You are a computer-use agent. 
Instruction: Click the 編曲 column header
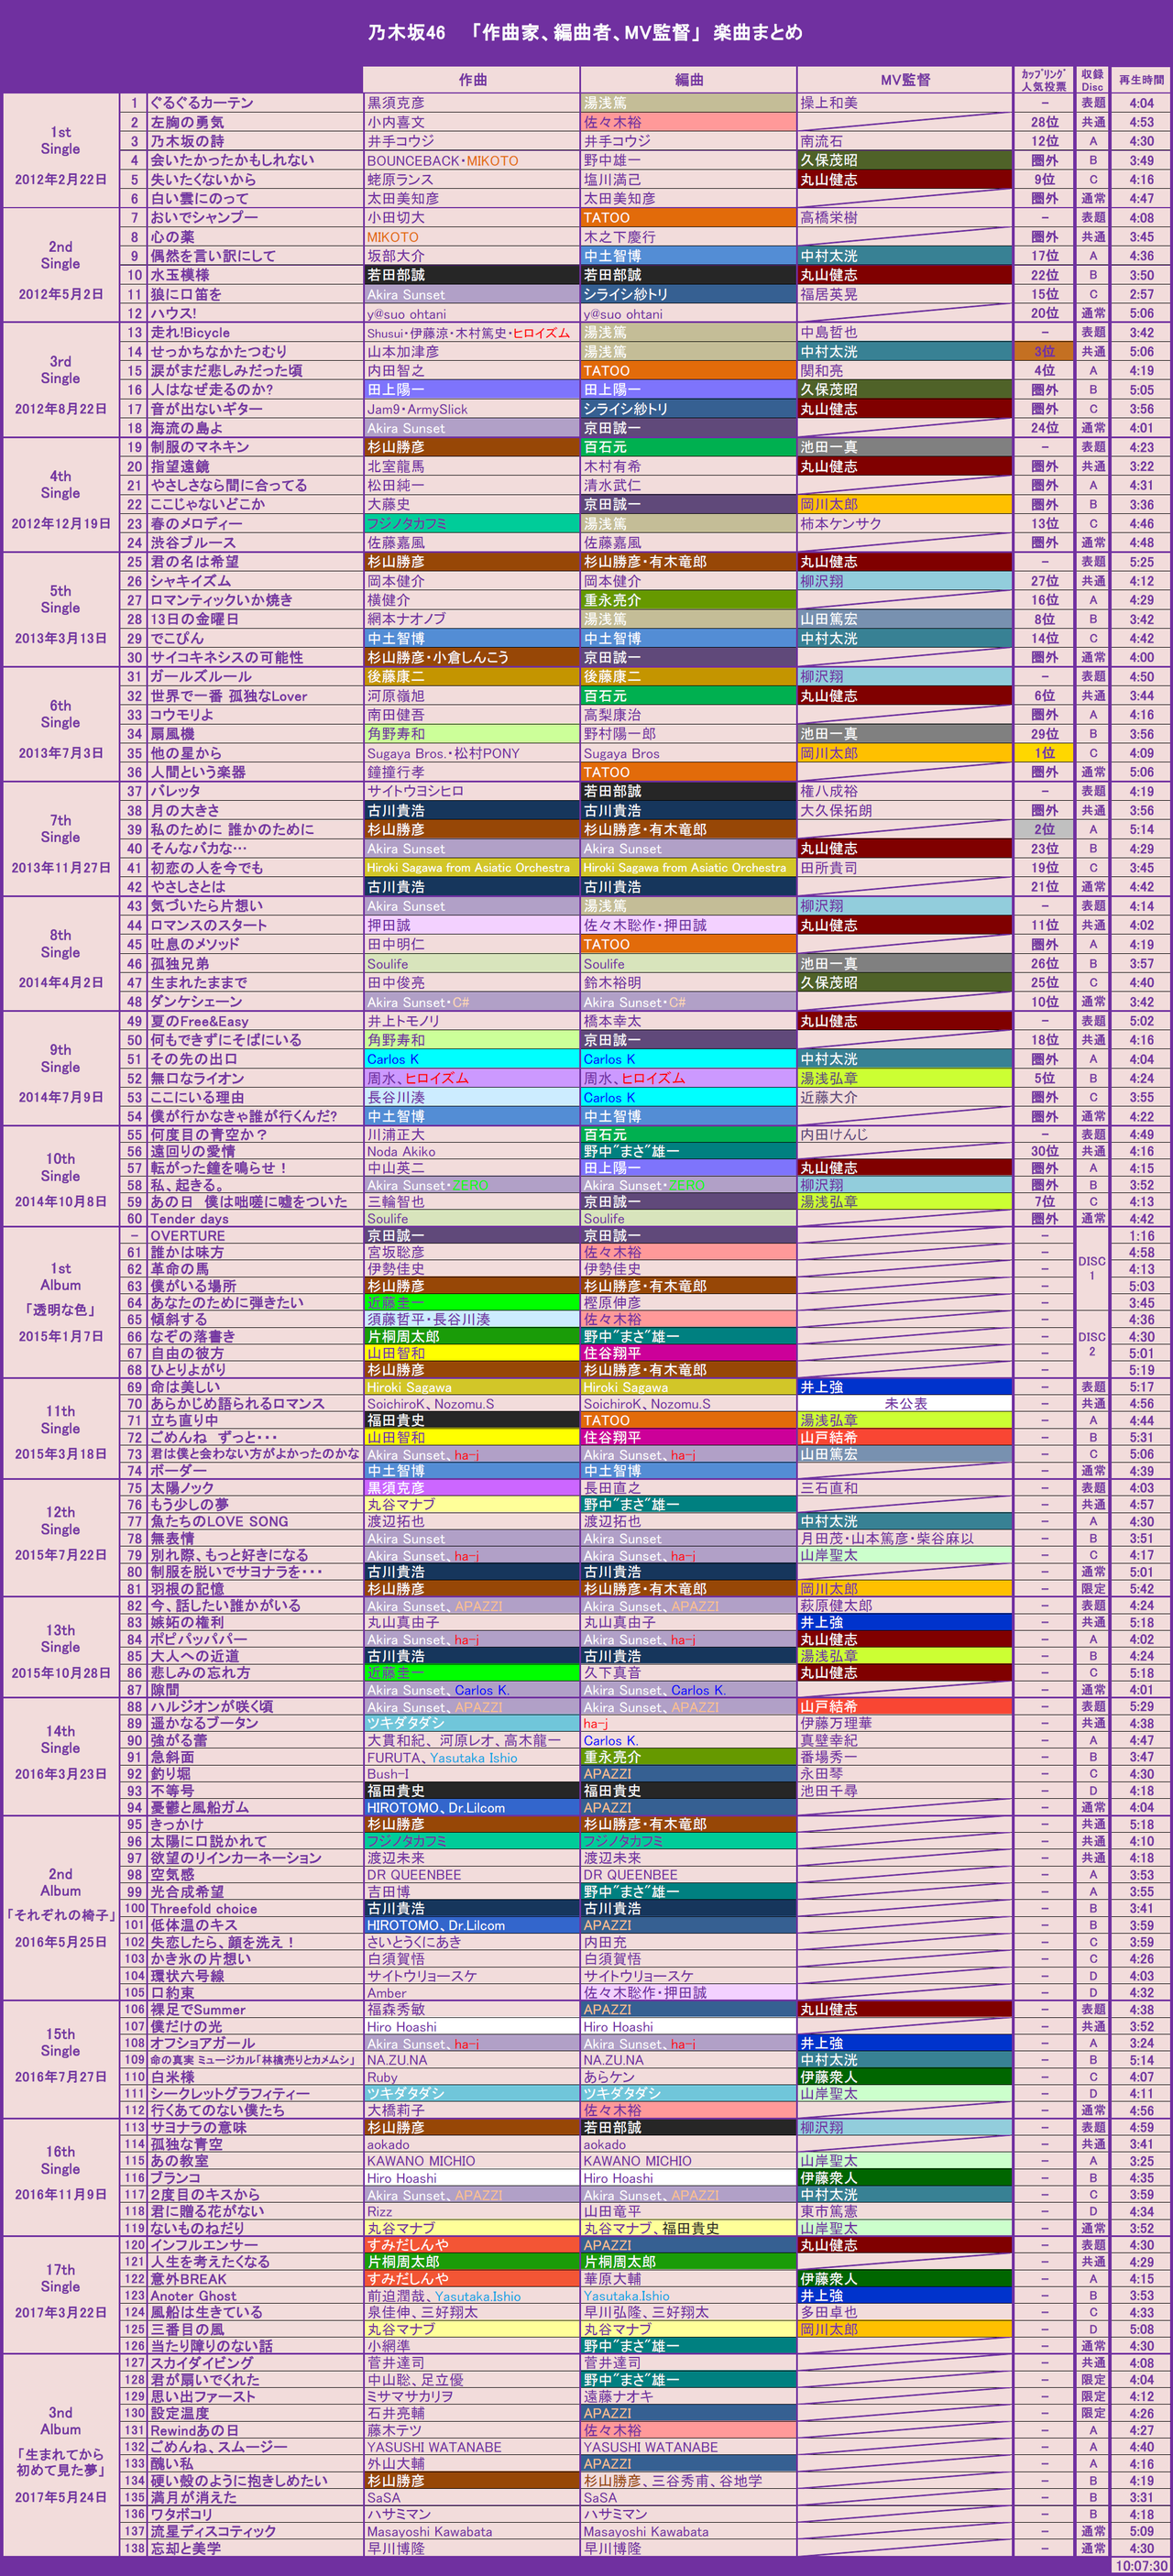tap(688, 80)
